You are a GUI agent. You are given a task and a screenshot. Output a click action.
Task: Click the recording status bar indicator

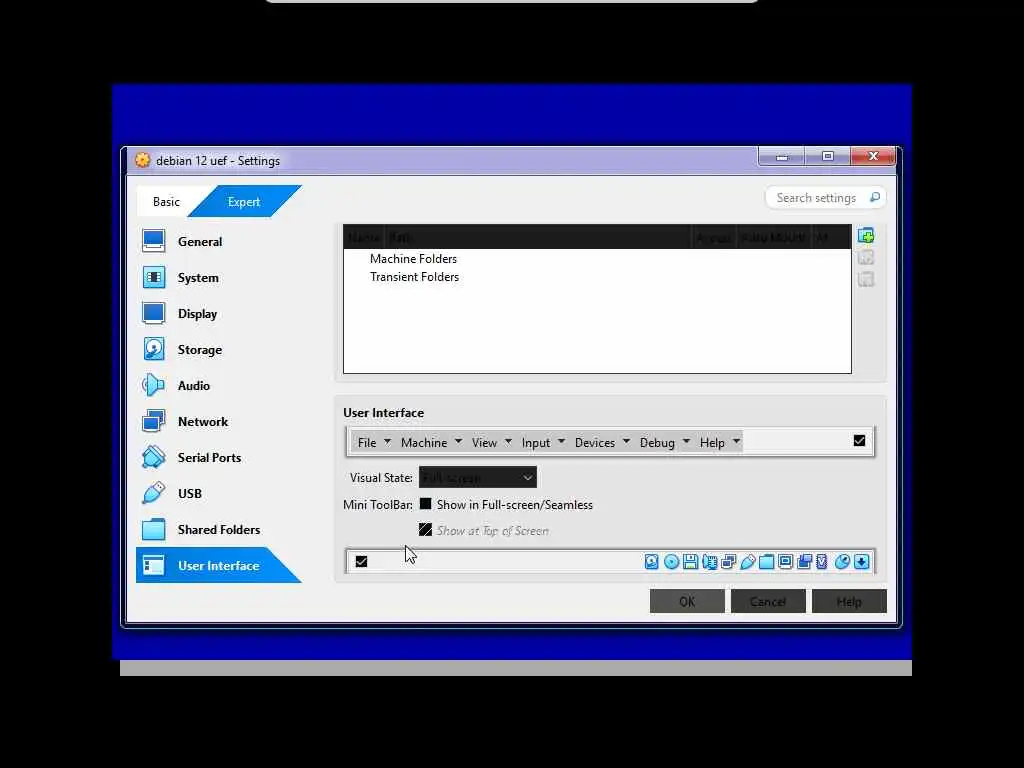[805, 562]
